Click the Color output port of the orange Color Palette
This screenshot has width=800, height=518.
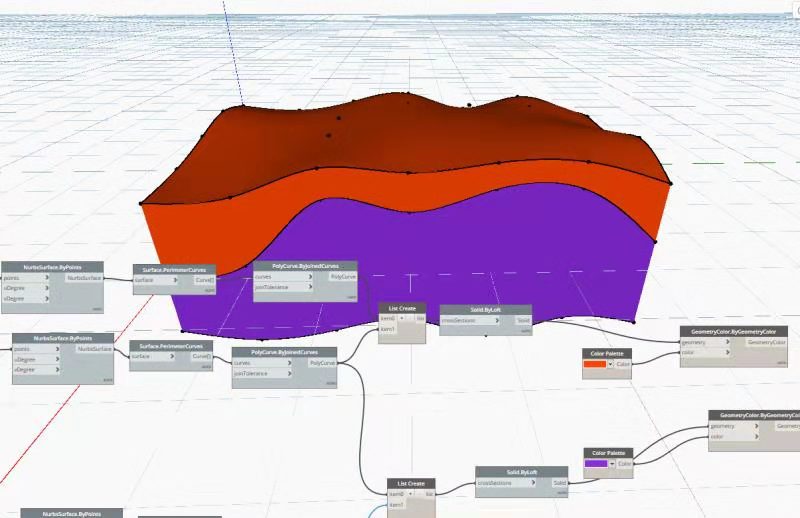[623, 364]
